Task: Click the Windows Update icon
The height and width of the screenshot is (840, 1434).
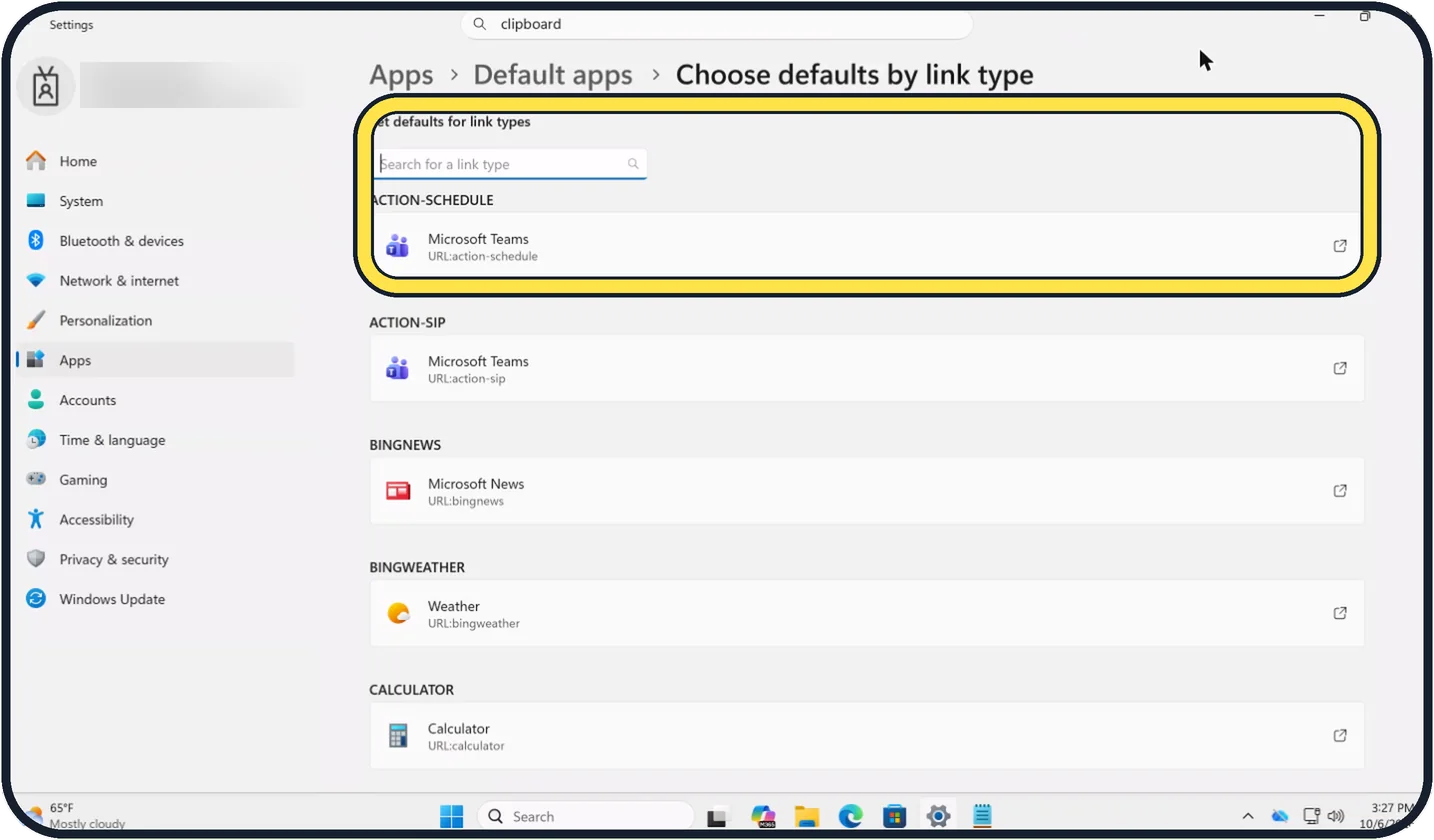Action: point(36,599)
